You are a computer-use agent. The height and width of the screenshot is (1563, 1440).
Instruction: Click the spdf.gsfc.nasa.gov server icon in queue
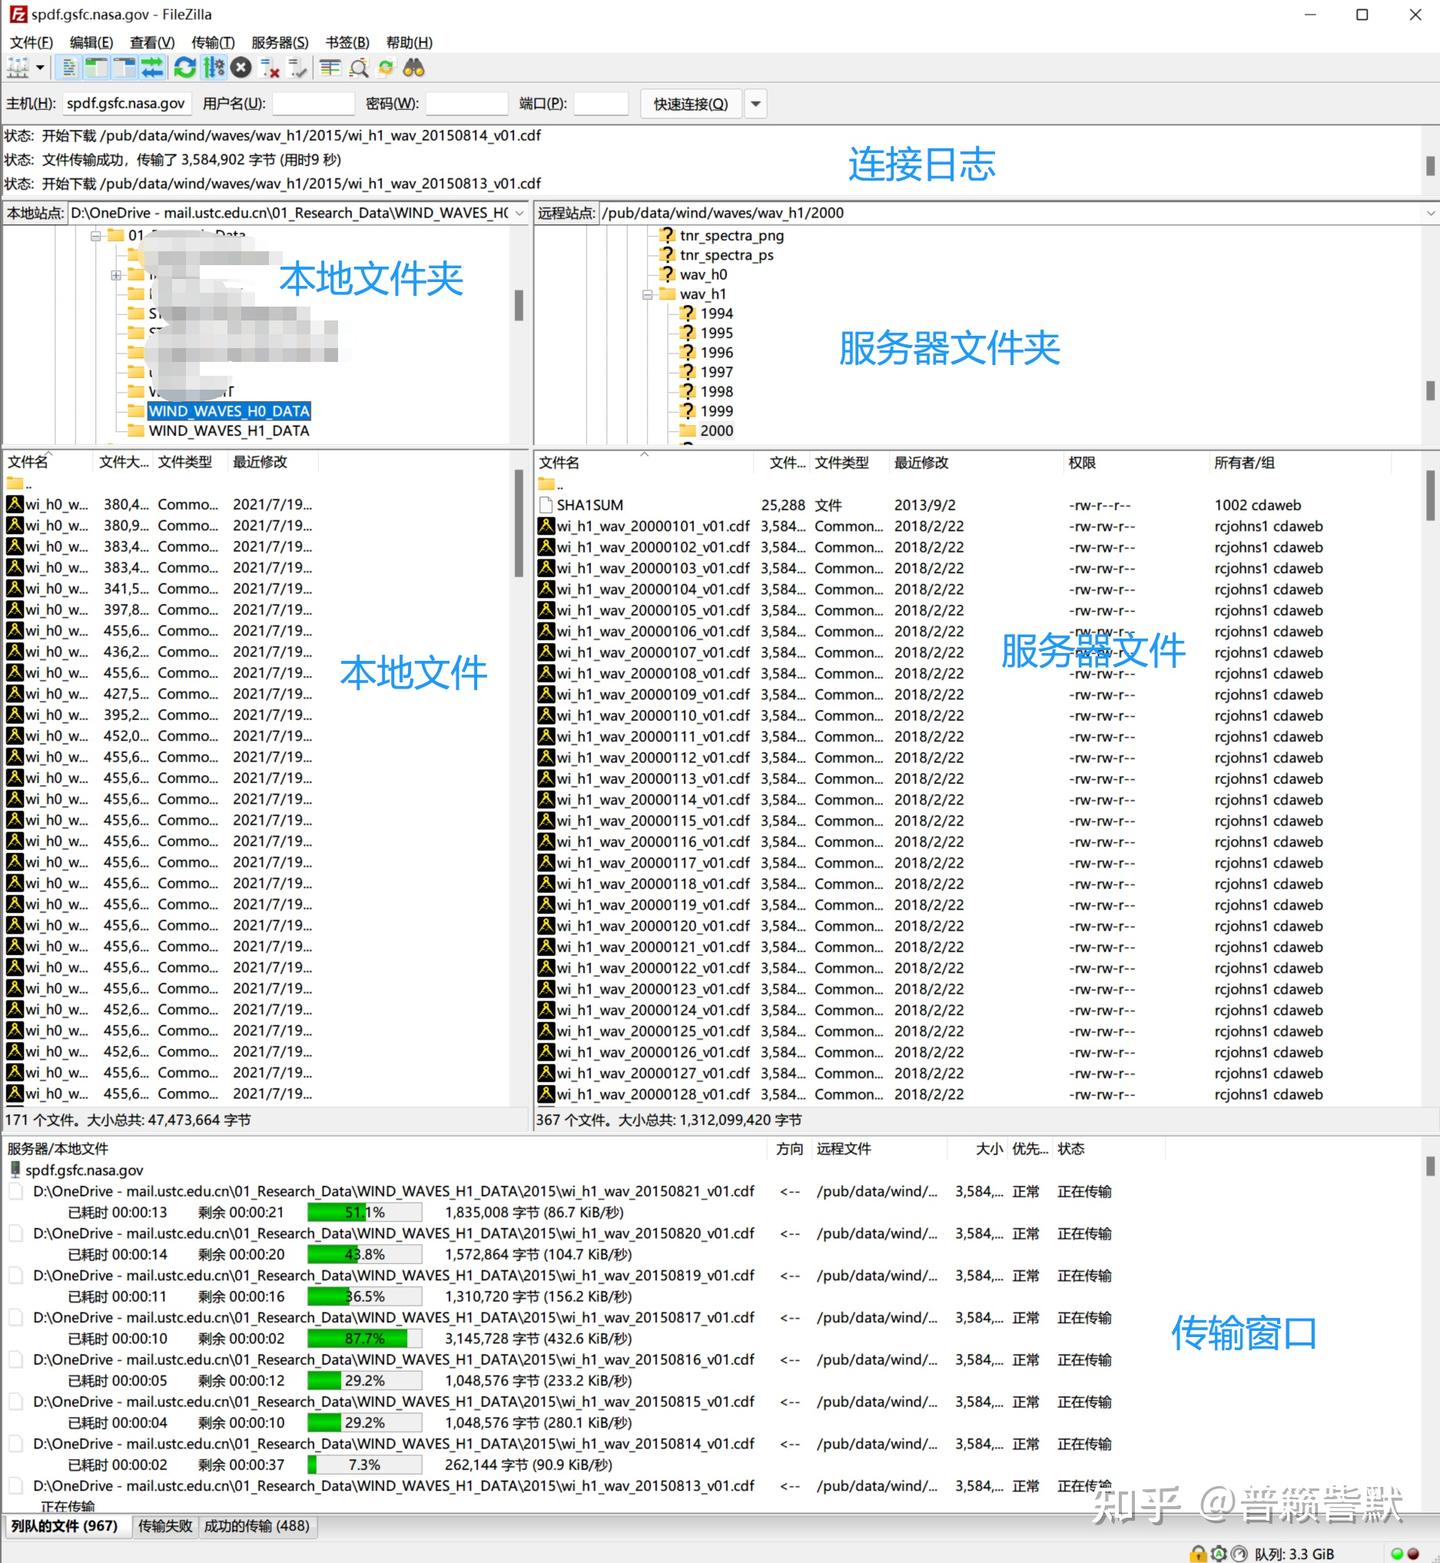pyautogui.click(x=15, y=1170)
